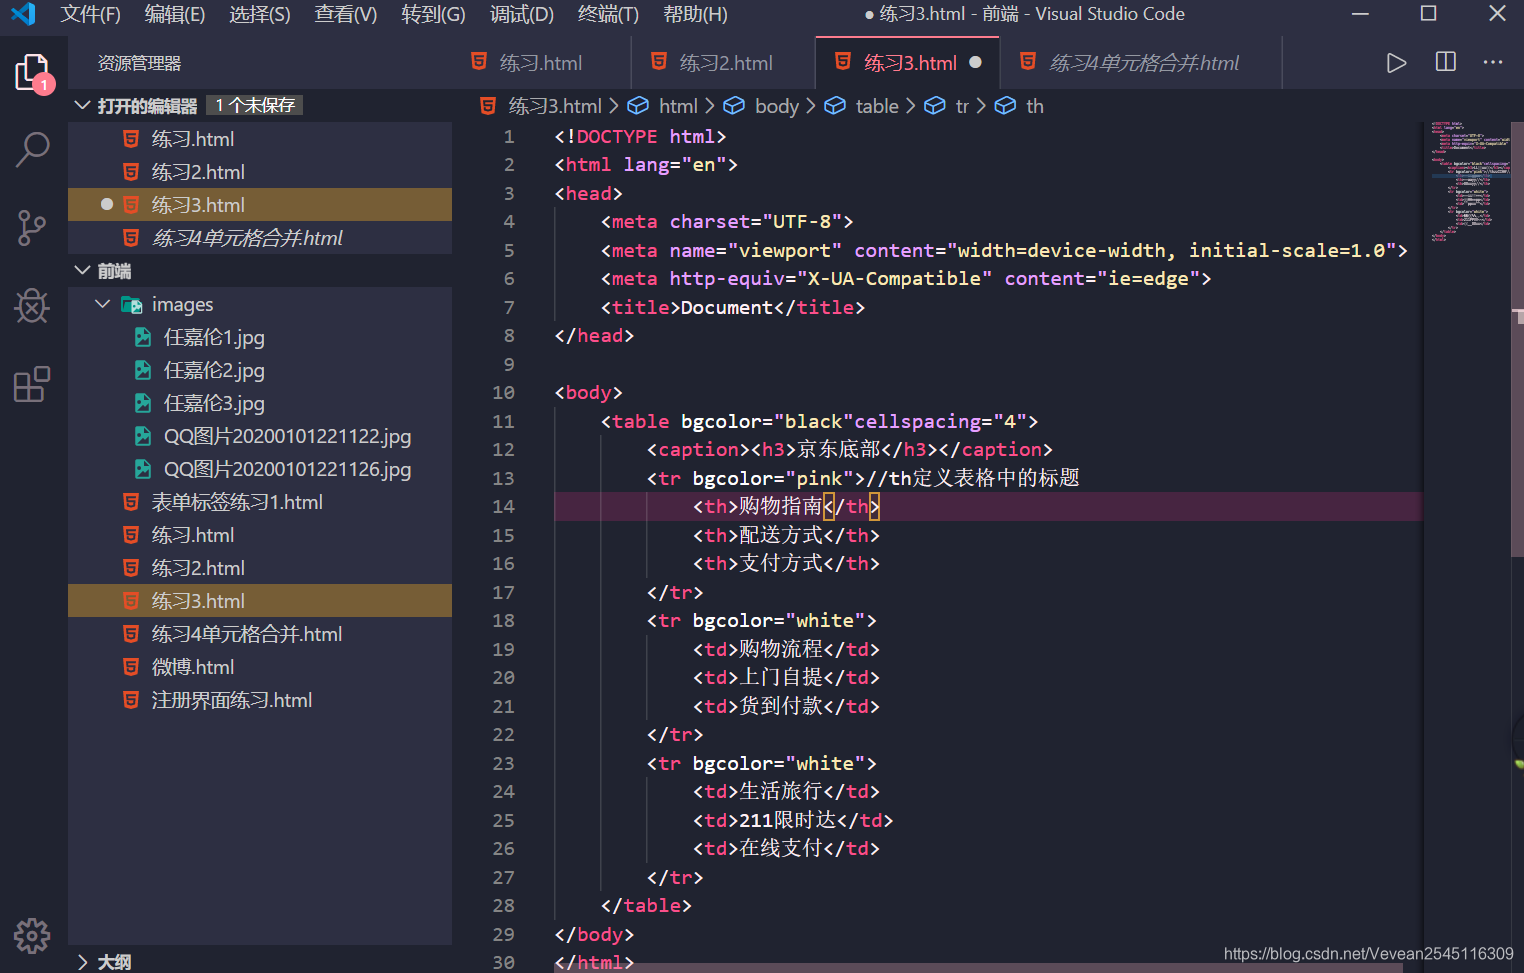Click tr breadcrumb item
The height and width of the screenshot is (973, 1524).
click(962, 106)
